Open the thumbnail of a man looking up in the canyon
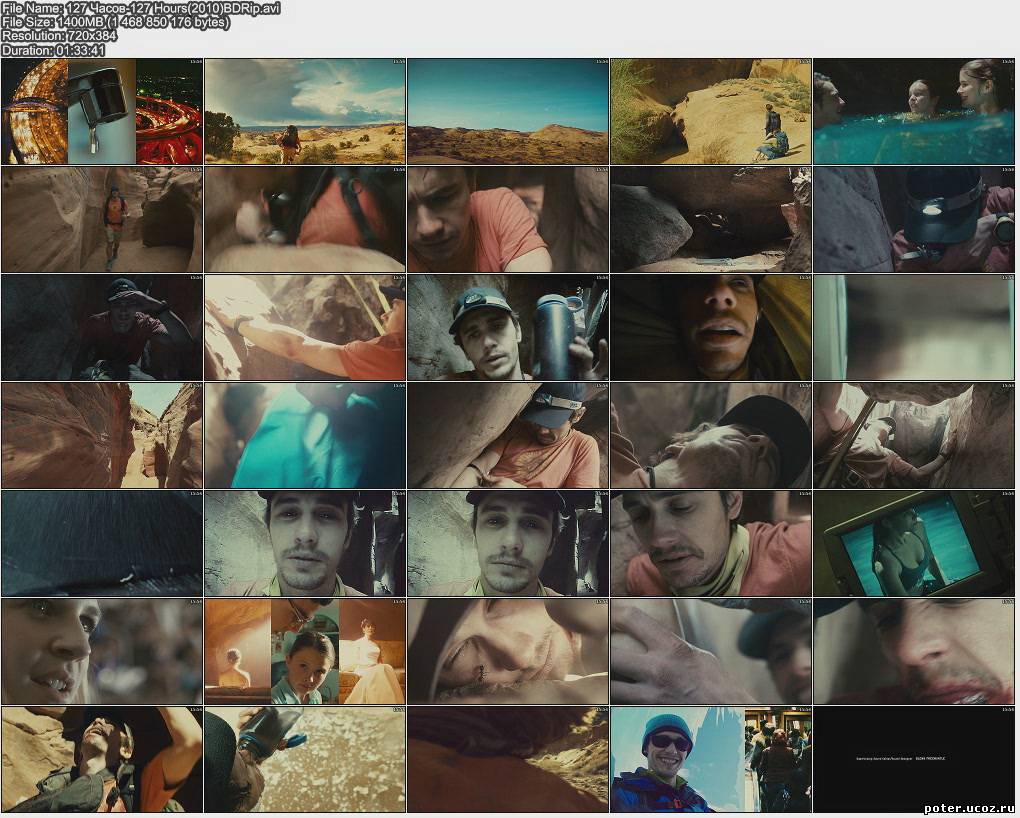 coord(102,759)
